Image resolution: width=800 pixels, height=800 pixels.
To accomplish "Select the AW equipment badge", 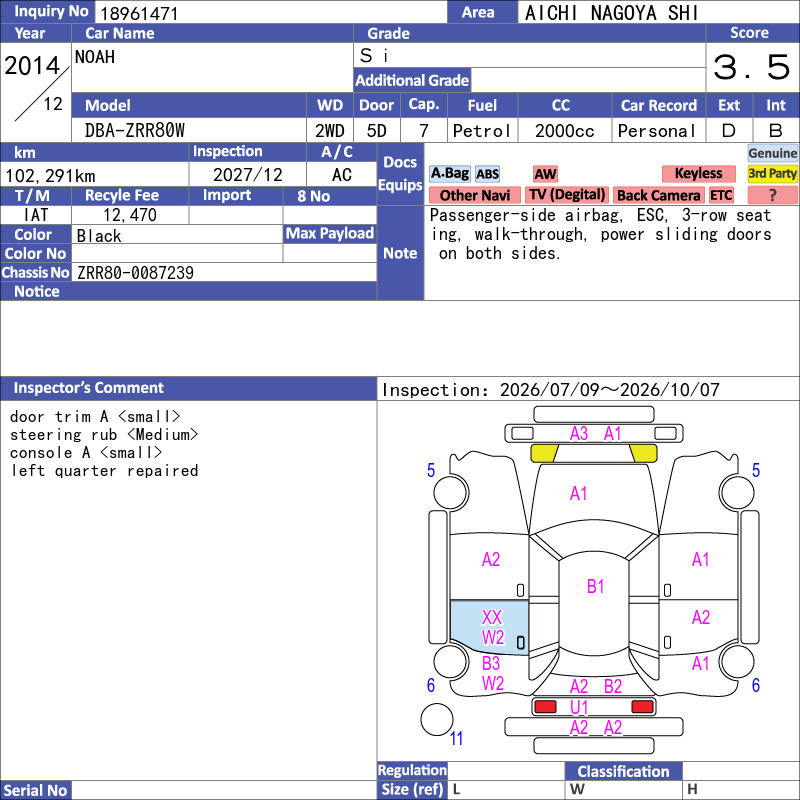I will 545,174.
